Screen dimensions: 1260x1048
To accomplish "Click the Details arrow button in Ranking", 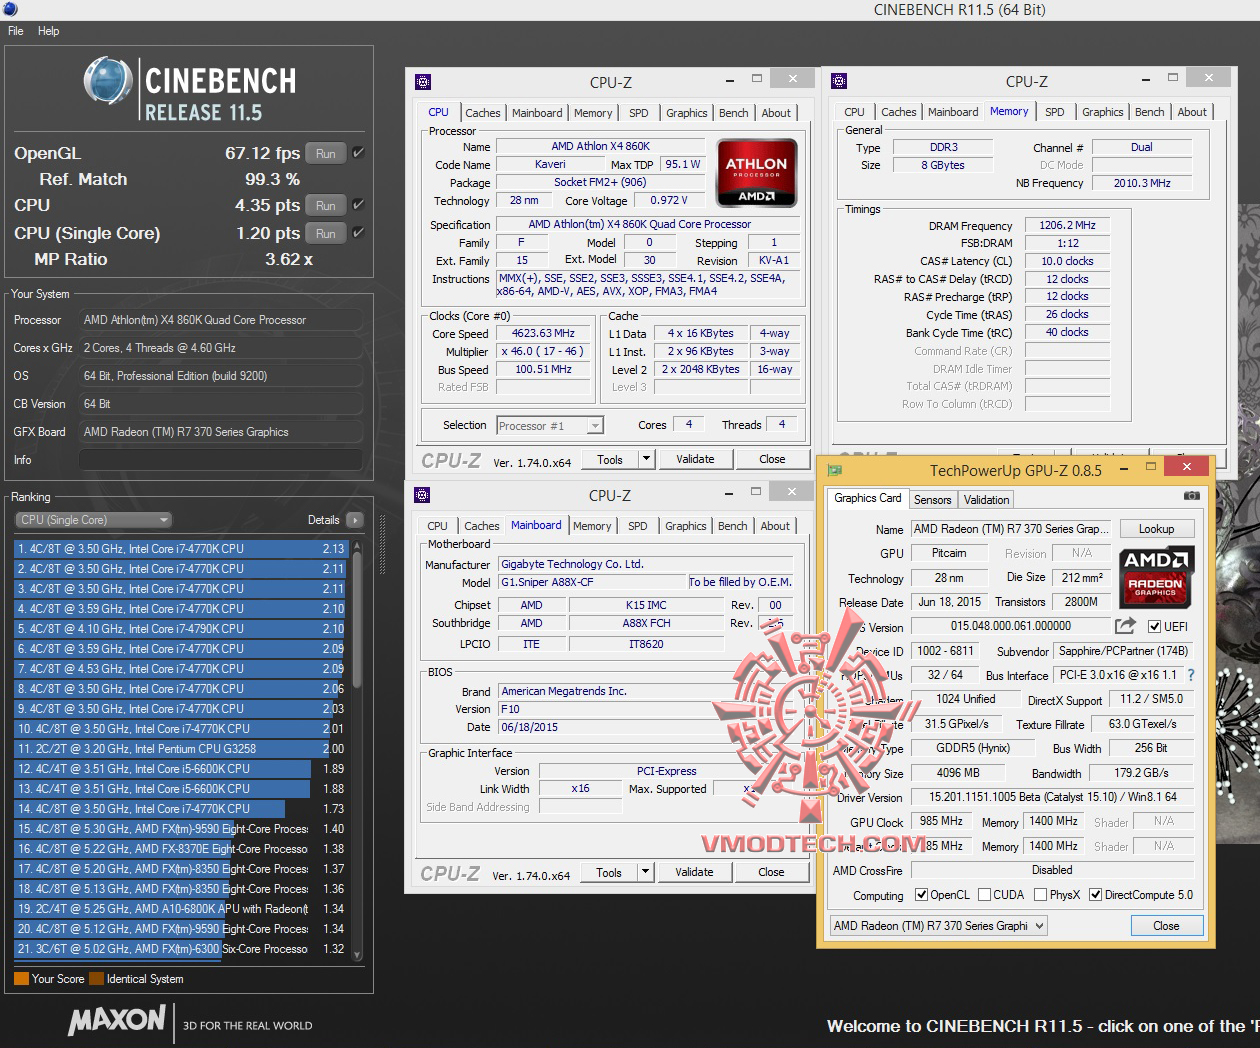I will point(354,520).
